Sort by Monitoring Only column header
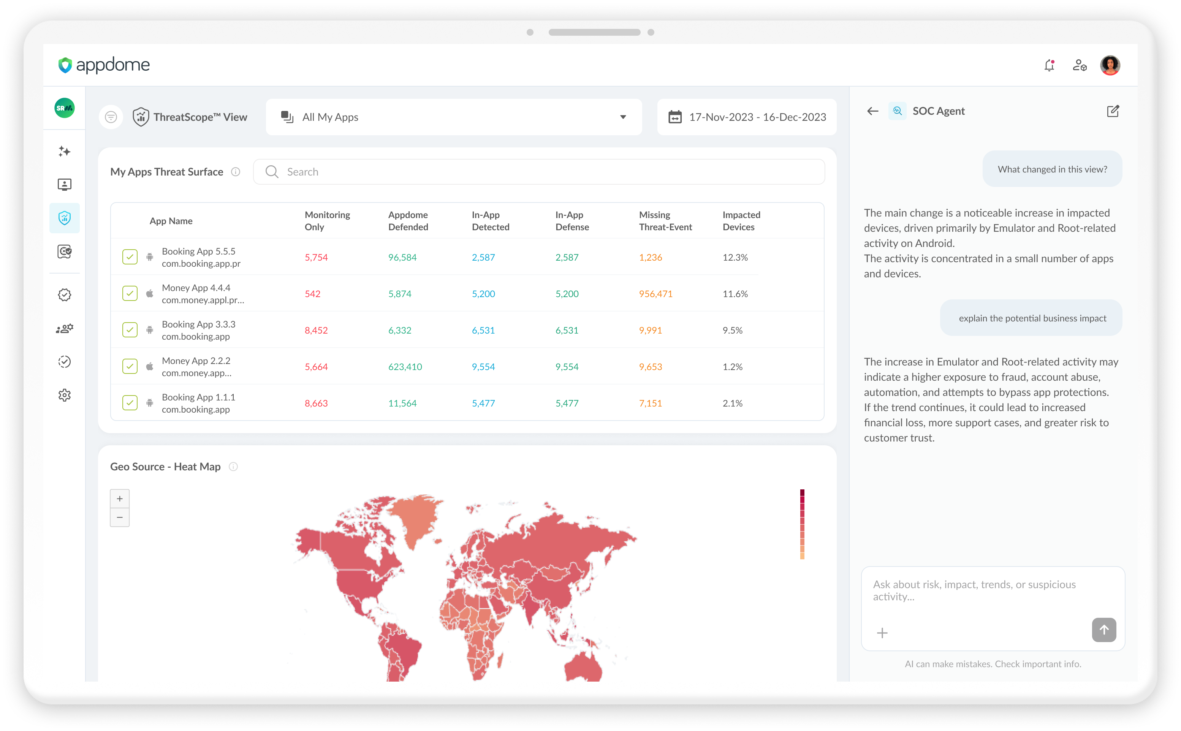This screenshot has width=1181, height=731. (327, 221)
